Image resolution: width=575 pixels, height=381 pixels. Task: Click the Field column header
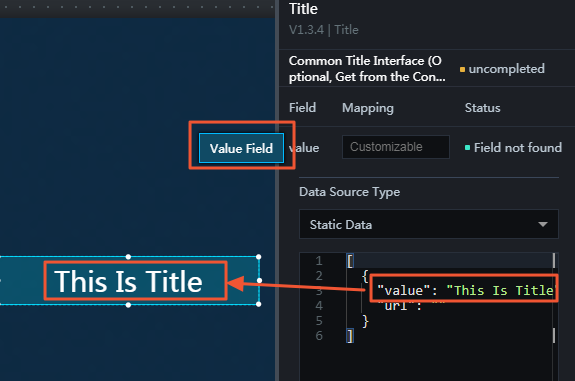click(302, 108)
